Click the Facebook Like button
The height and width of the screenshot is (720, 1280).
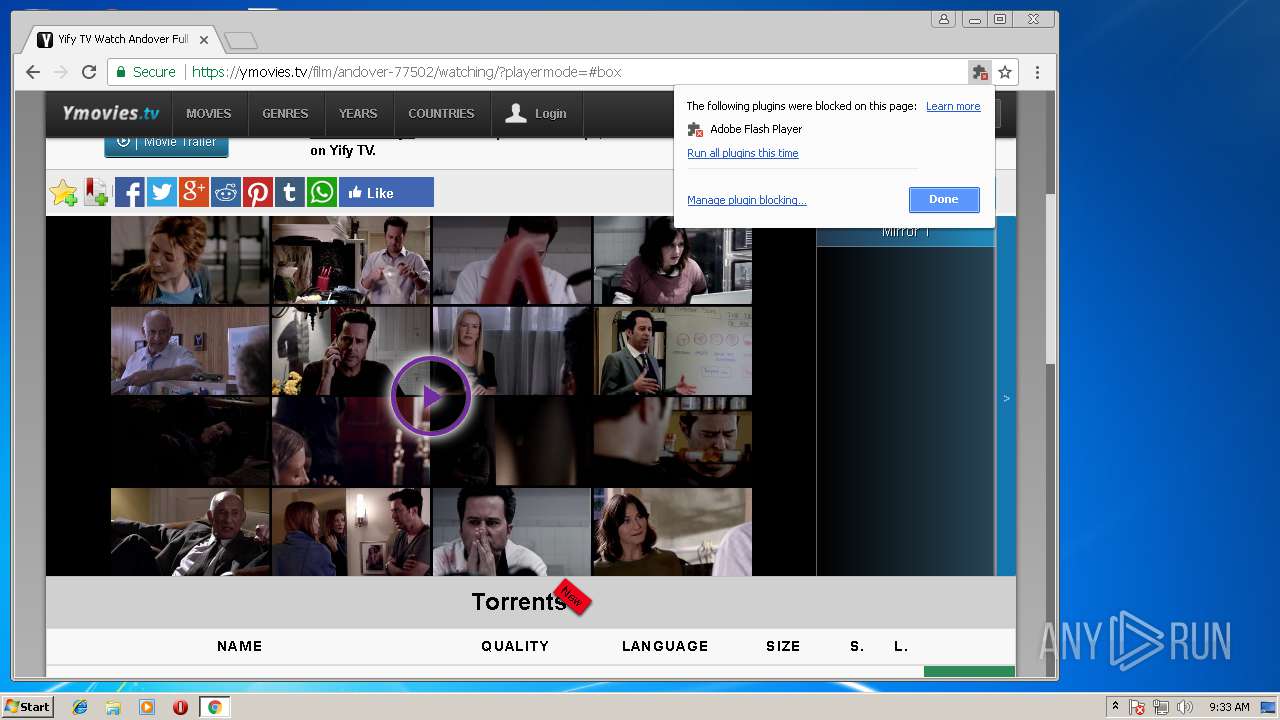click(386, 192)
